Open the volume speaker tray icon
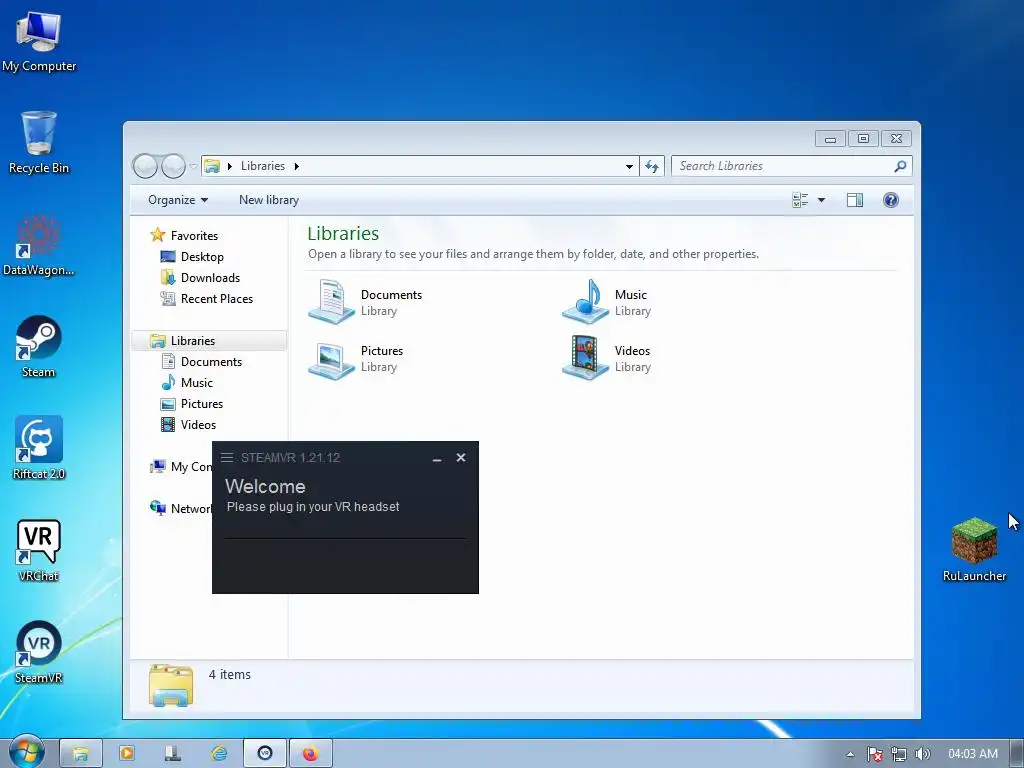This screenshot has width=1024, height=768. pyautogui.click(x=923, y=754)
